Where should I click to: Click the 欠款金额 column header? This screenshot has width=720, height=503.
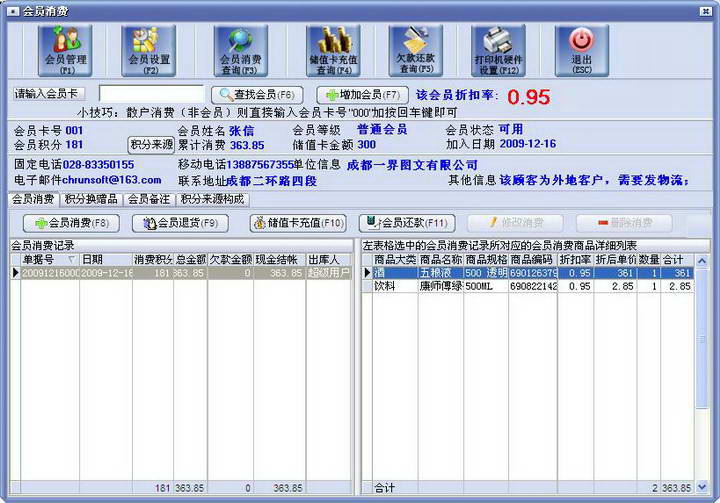[x=230, y=260]
